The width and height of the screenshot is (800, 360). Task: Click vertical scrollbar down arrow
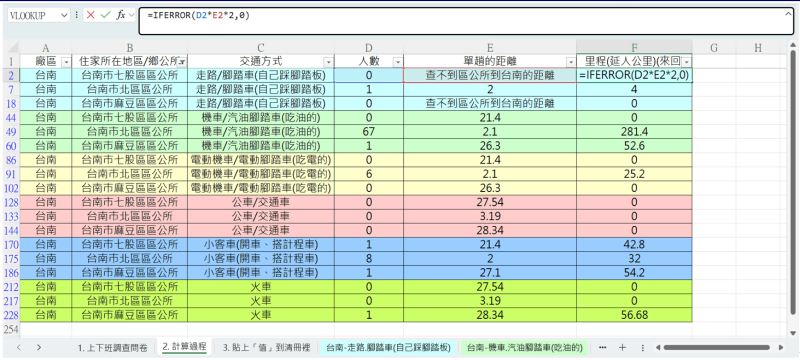click(x=792, y=334)
